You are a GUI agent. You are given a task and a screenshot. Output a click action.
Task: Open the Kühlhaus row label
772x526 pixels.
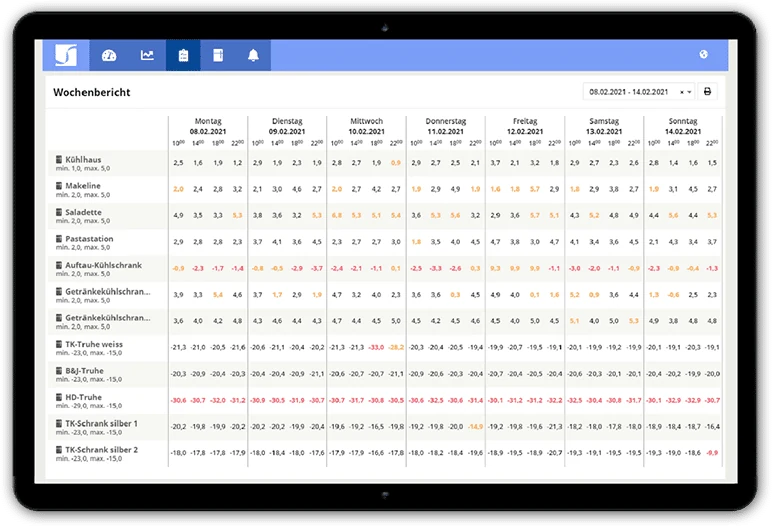(83, 160)
